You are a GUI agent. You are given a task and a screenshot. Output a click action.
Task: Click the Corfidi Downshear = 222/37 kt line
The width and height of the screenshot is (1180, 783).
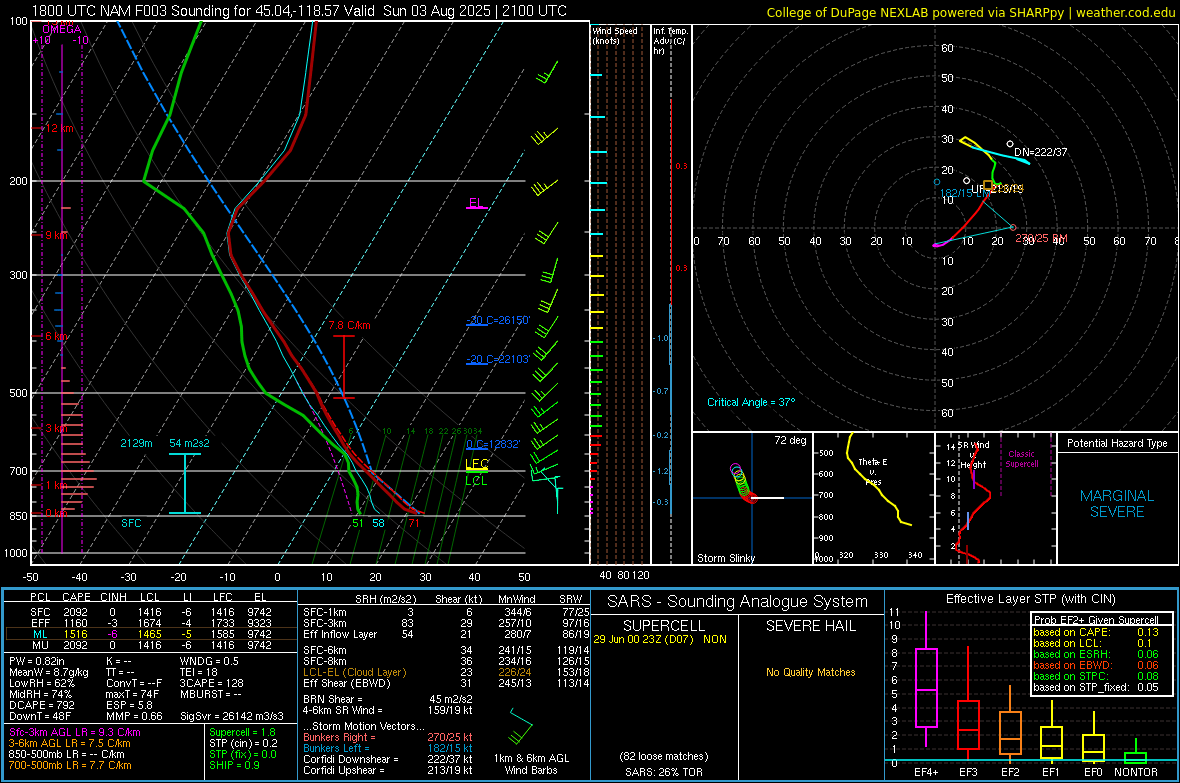click(x=388, y=760)
